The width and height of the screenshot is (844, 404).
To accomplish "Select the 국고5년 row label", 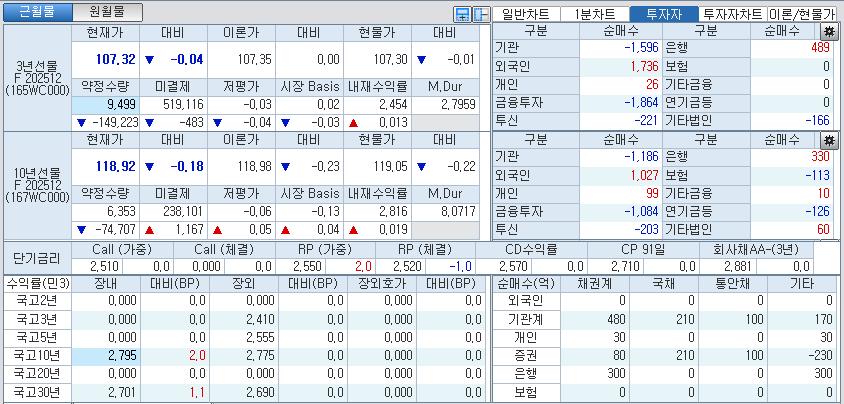I will (x=37, y=338).
